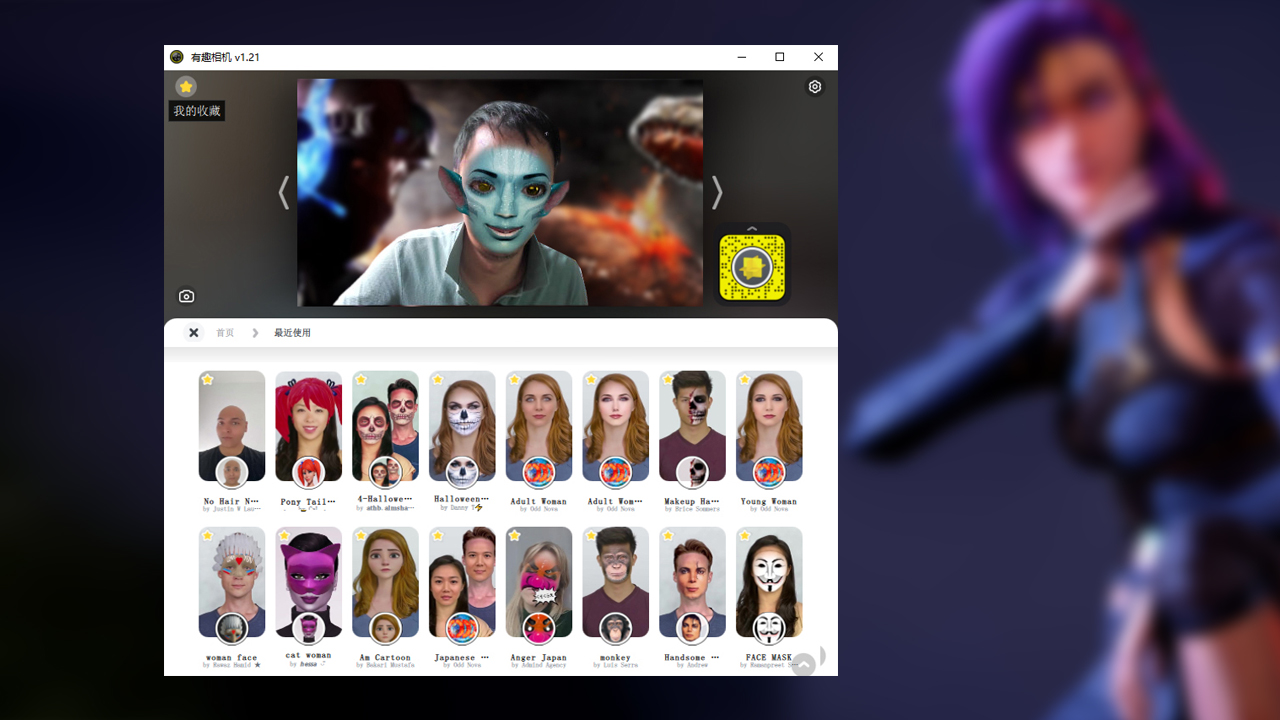Toggle favorite star on Young Woman filter
Image resolution: width=1280 pixels, height=720 pixels.
tap(745, 380)
